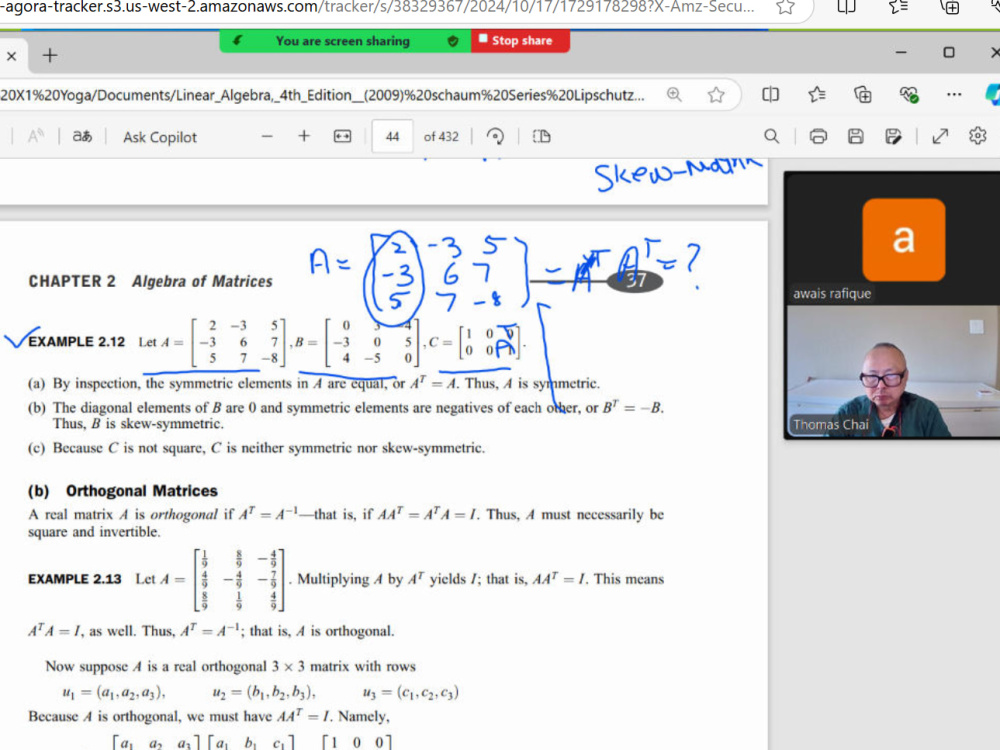
Task: Save the PDF with floppy icon
Action: [856, 136]
